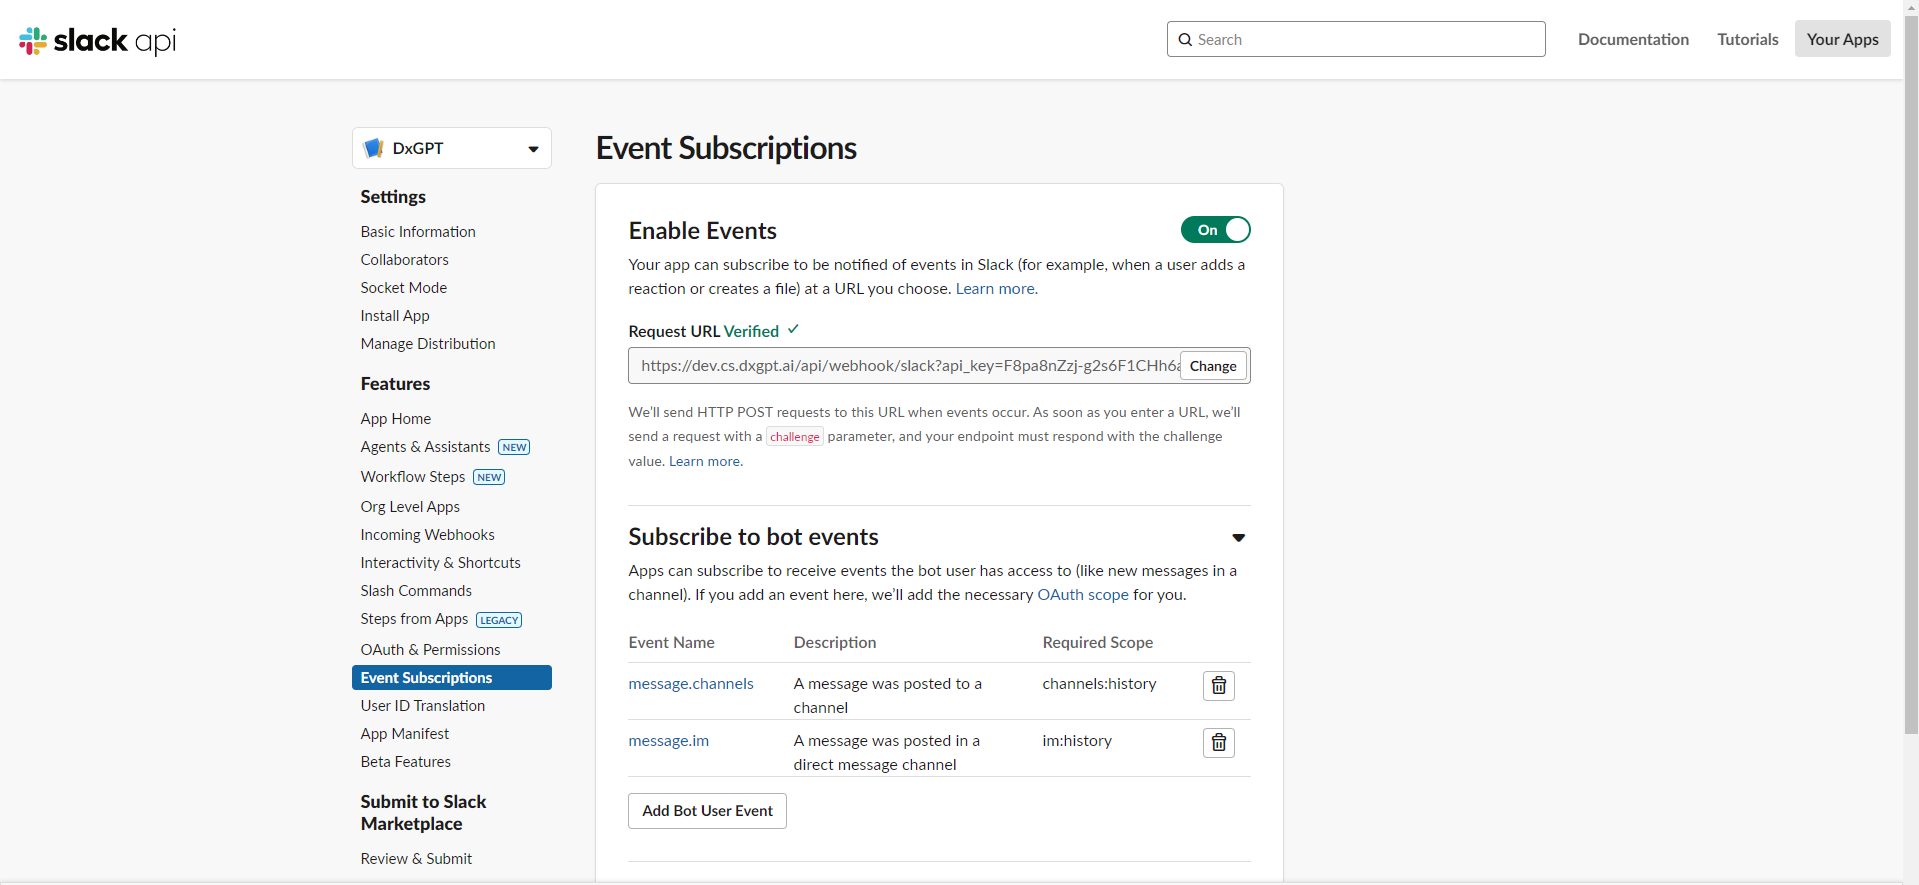
Task: Open User ID Translation
Action: coord(423,706)
